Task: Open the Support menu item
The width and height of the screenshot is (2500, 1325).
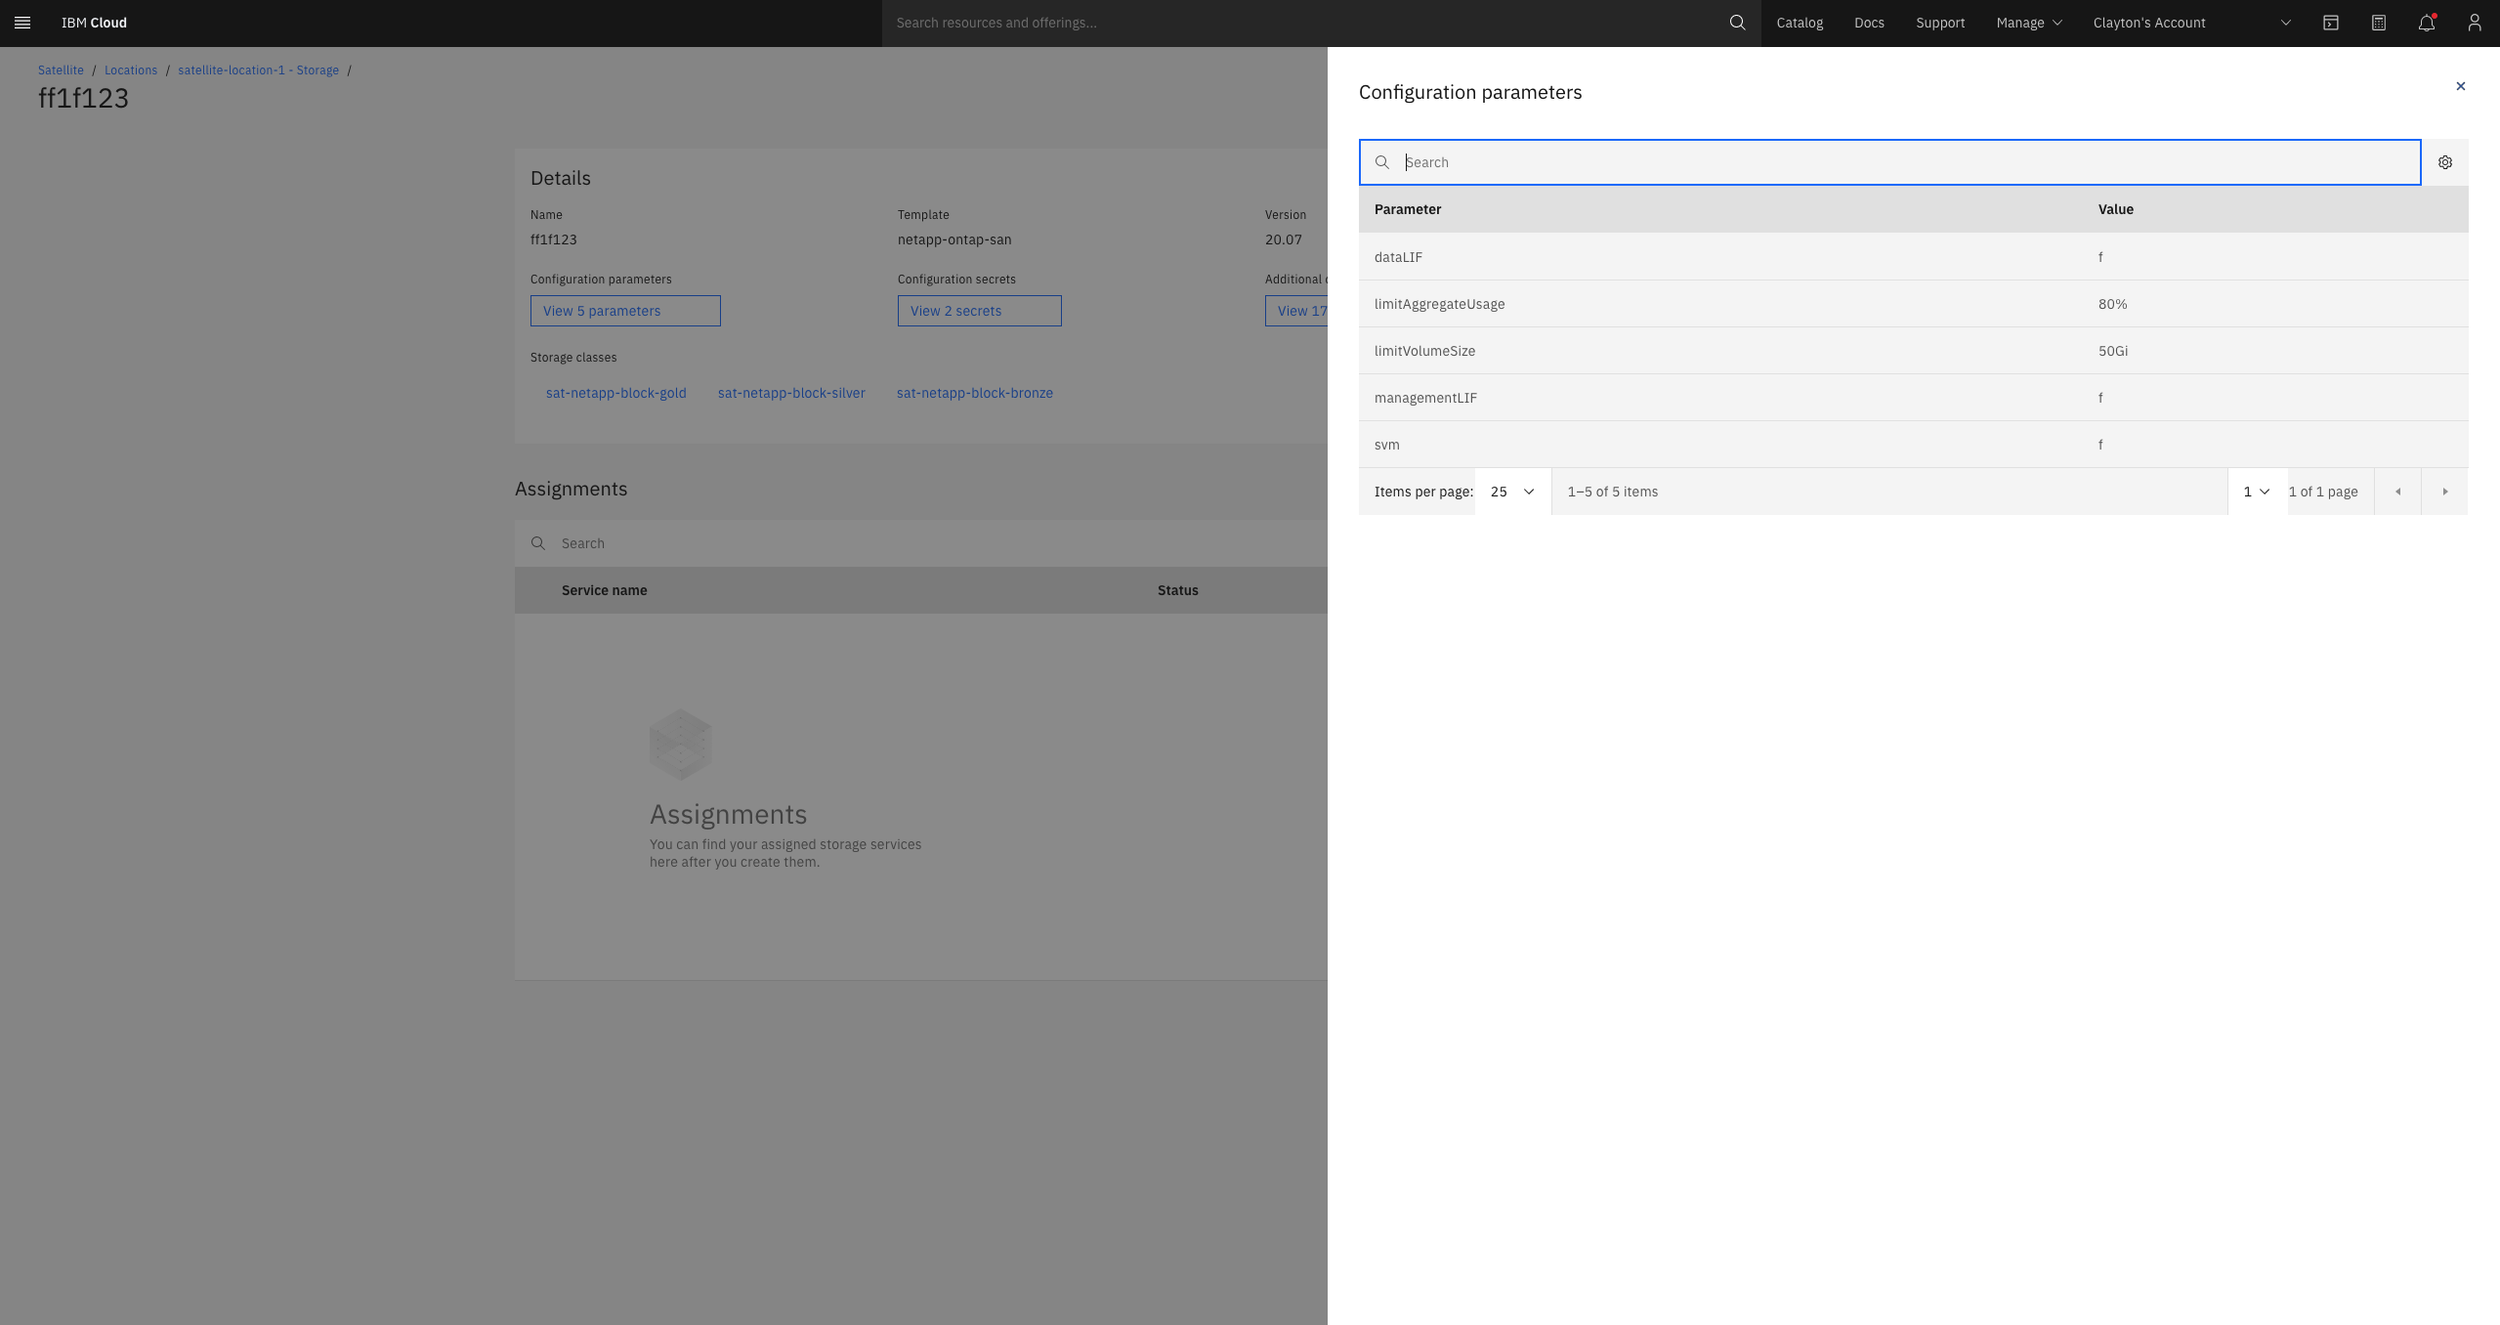Action: point(1939,23)
